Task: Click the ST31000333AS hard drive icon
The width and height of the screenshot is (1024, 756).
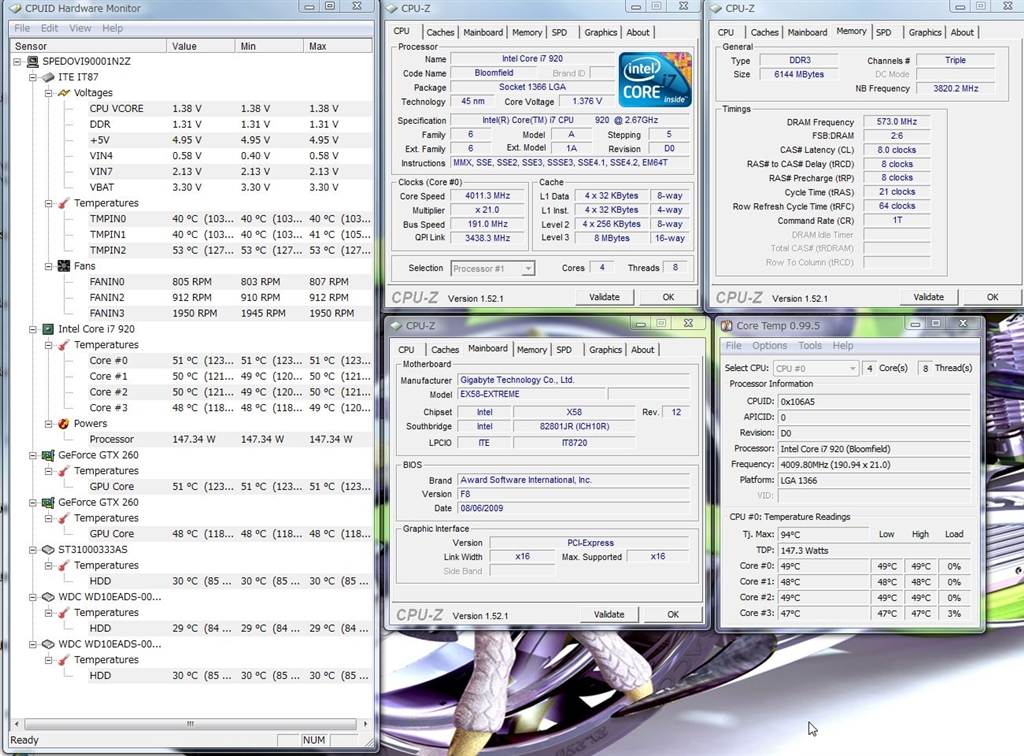Action: (47, 550)
